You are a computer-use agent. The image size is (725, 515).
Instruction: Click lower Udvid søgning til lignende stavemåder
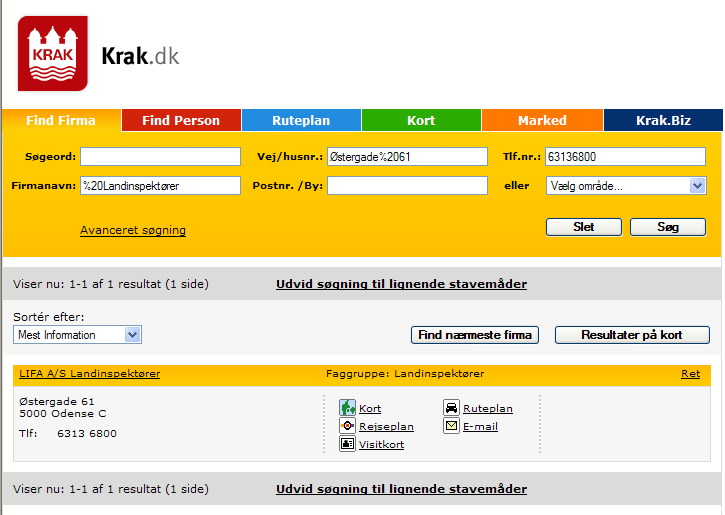pyautogui.click(x=401, y=489)
